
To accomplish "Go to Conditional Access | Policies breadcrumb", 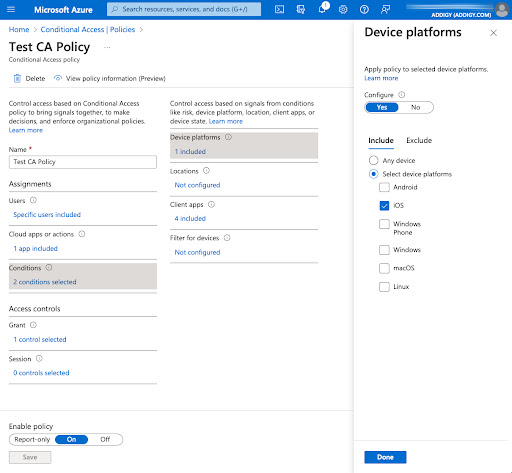I will tap(88, 29).
